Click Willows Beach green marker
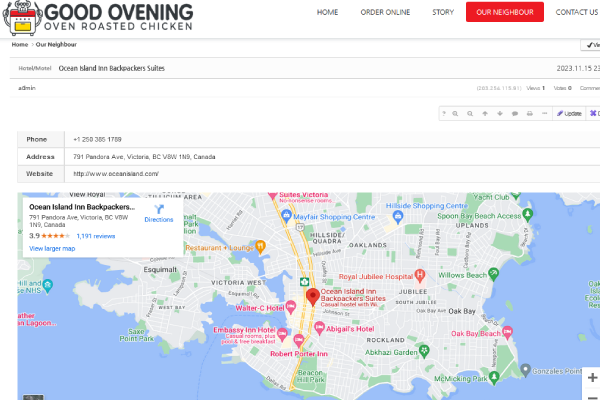600x400 pixels. (494, 274)
